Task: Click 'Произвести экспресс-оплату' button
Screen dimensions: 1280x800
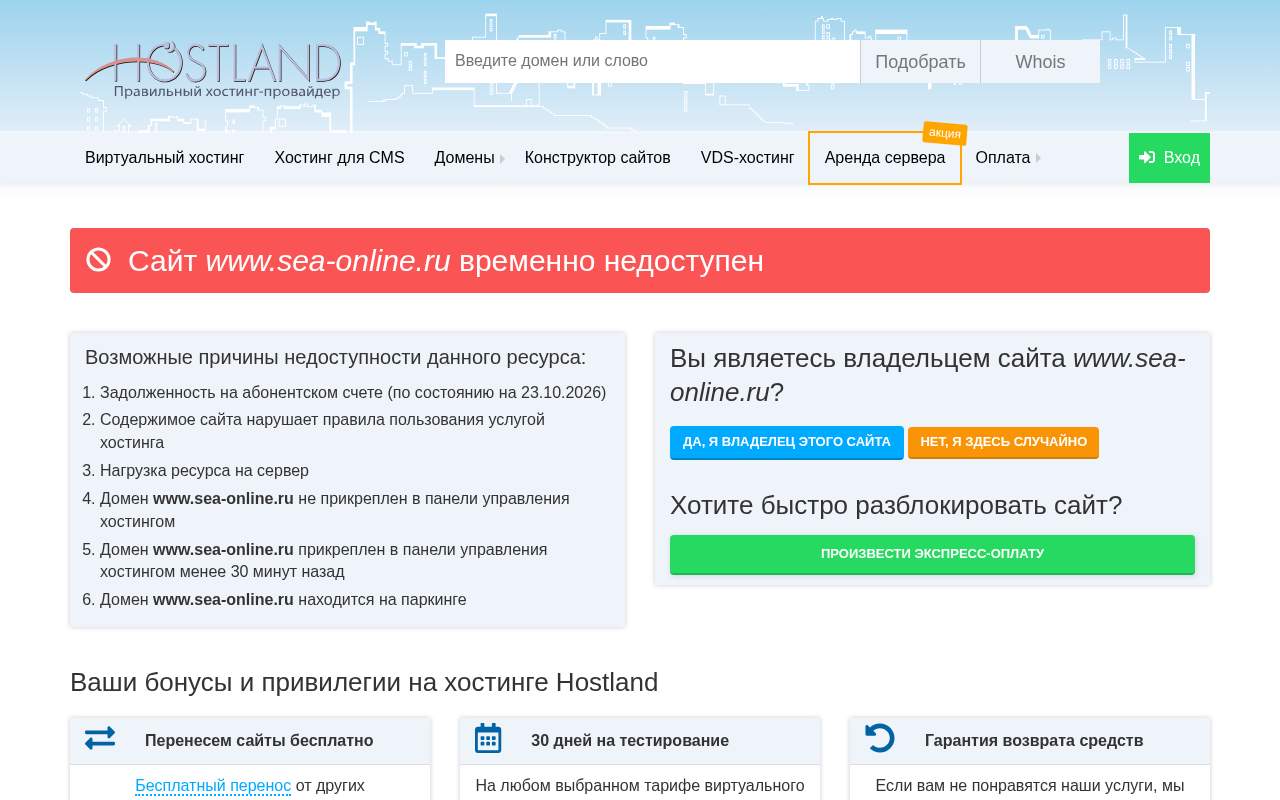Action: [932, 554]
